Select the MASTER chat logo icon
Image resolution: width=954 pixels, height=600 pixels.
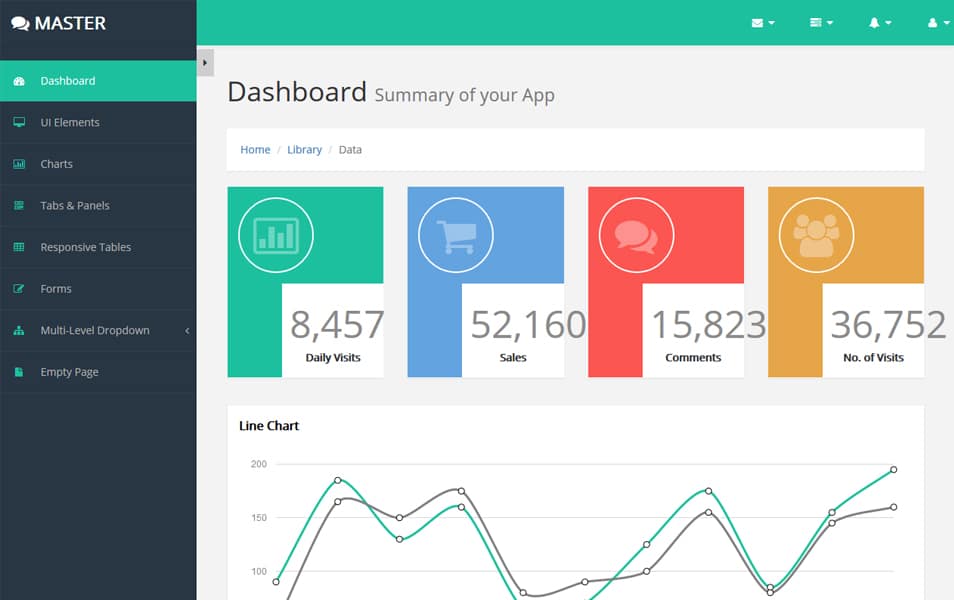tap(22, 22)
